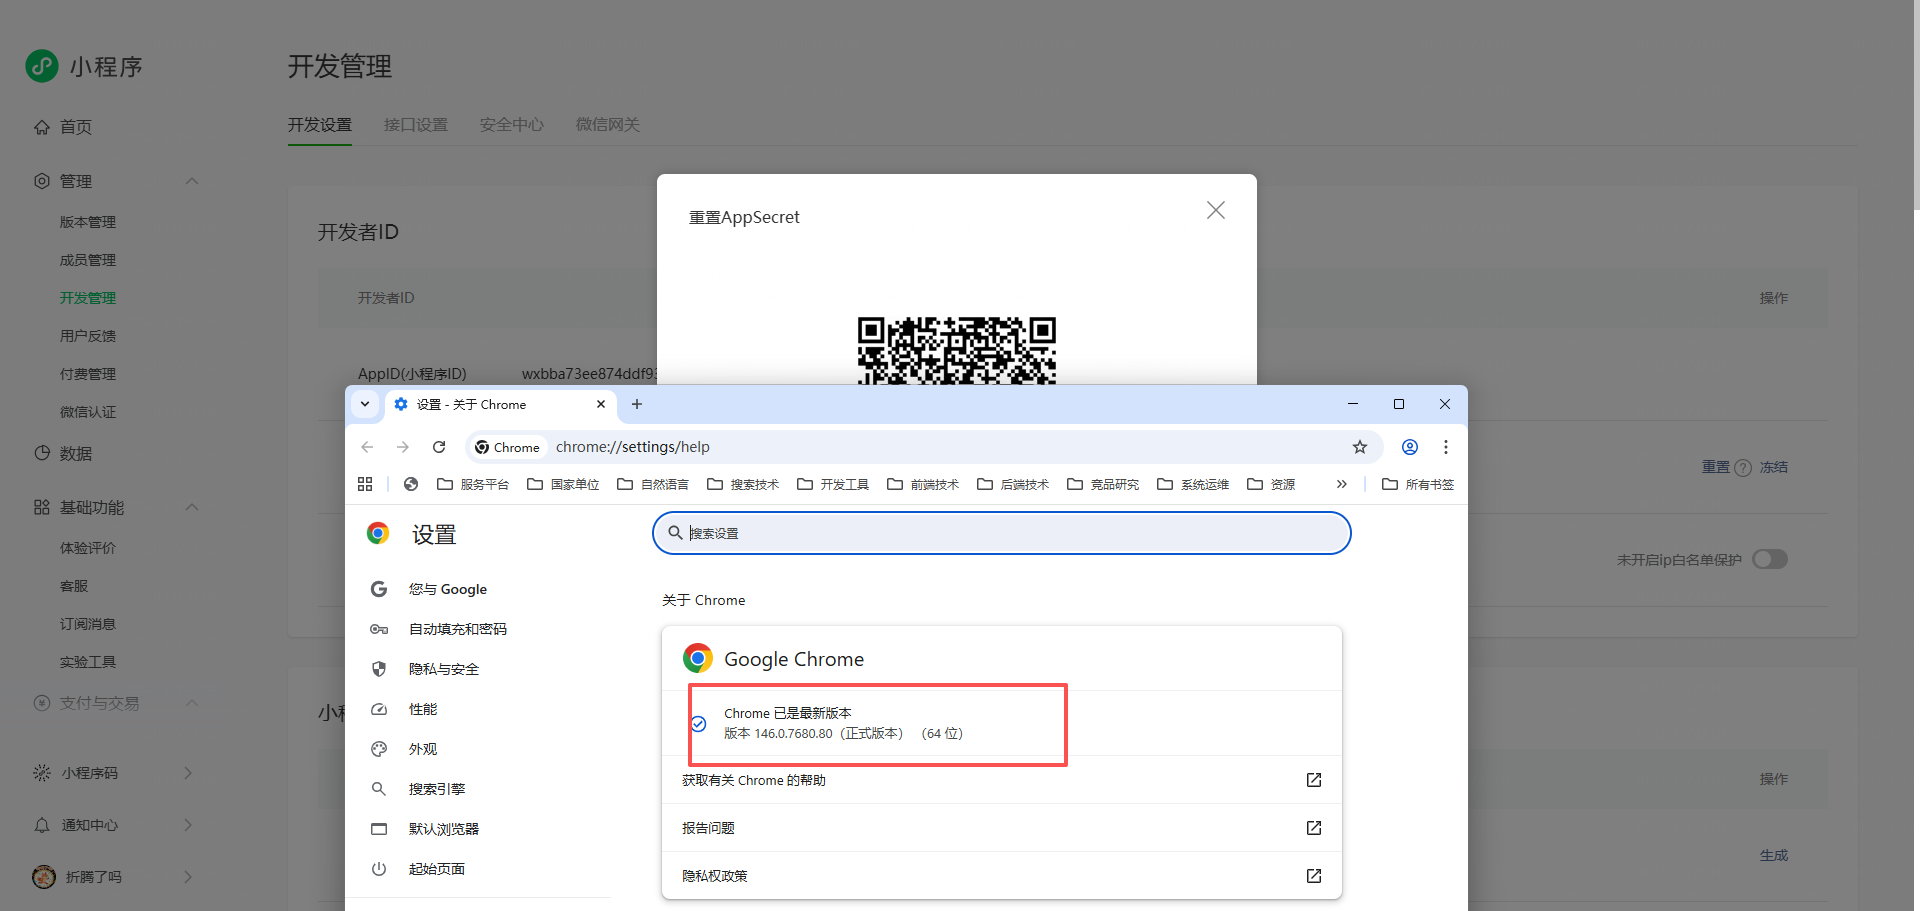Click the 通知中心 bell icon
This screenshot has height=911, width=1920.
[x=42, y=825]
